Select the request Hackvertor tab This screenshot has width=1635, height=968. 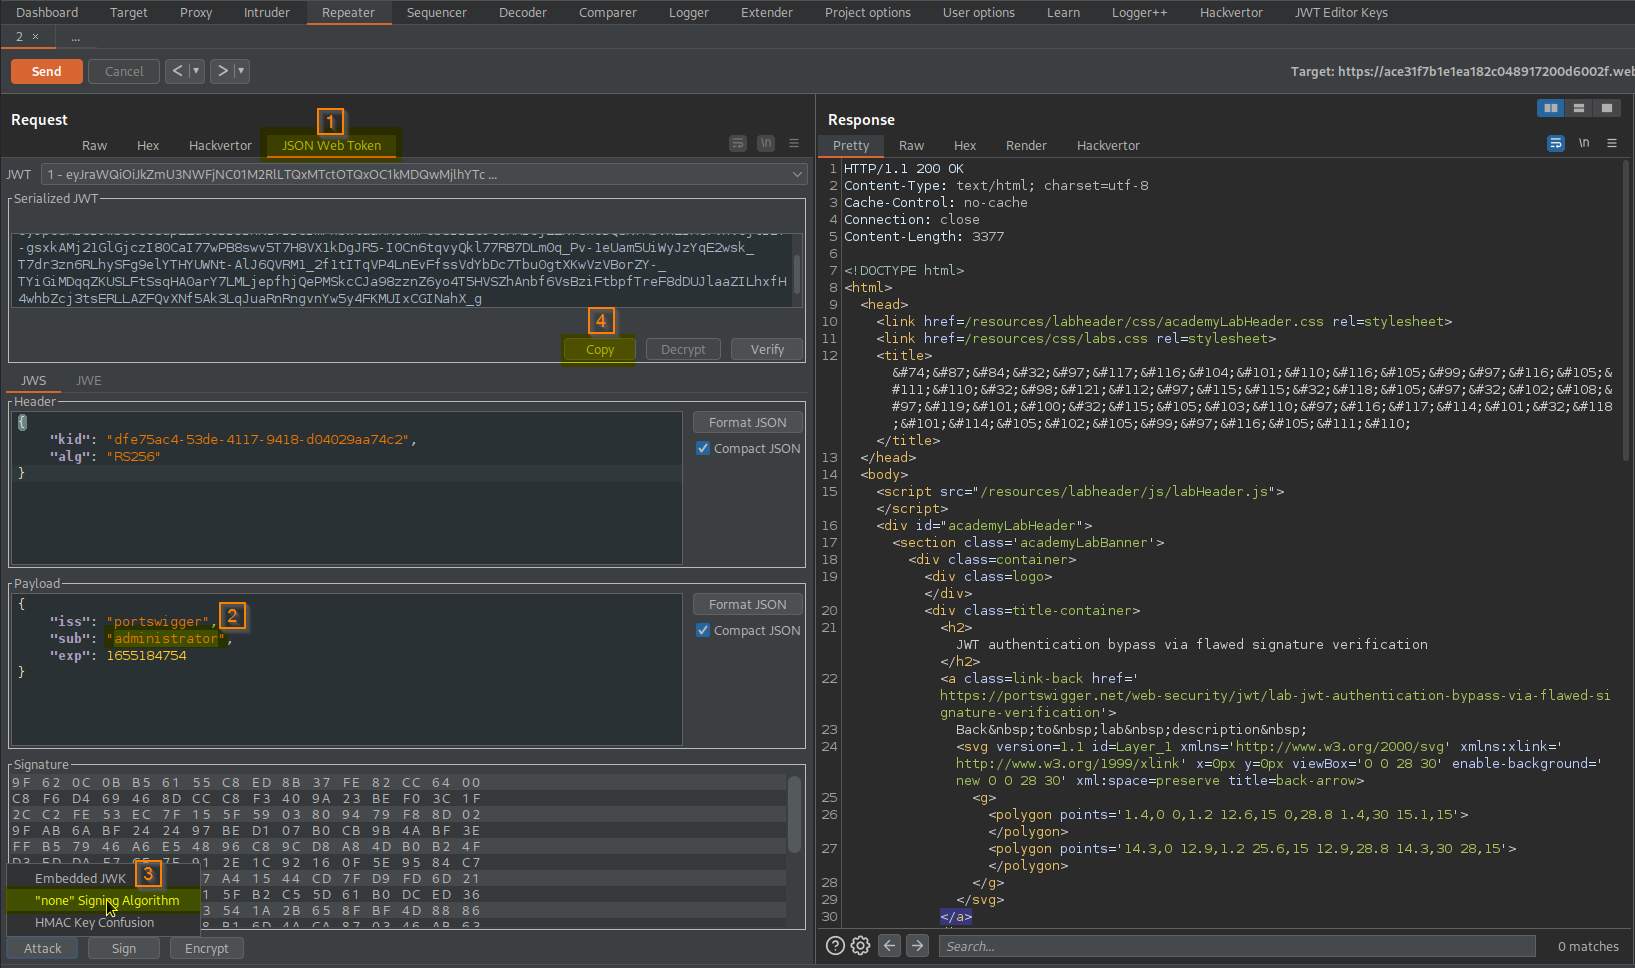click(220, 145)
